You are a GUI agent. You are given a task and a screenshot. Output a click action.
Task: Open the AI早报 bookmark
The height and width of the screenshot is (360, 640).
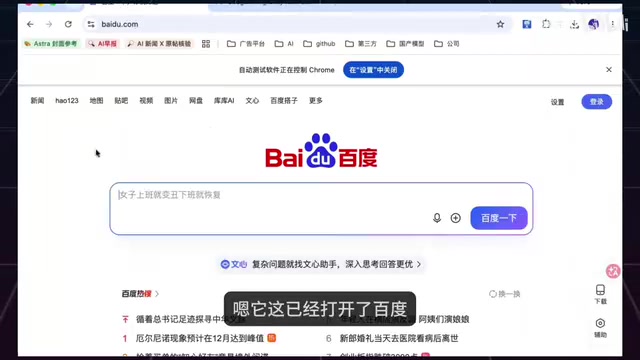[x=103, y=44]
